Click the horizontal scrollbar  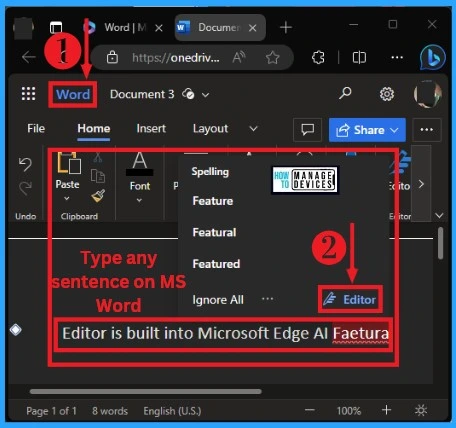click(145, 391)
